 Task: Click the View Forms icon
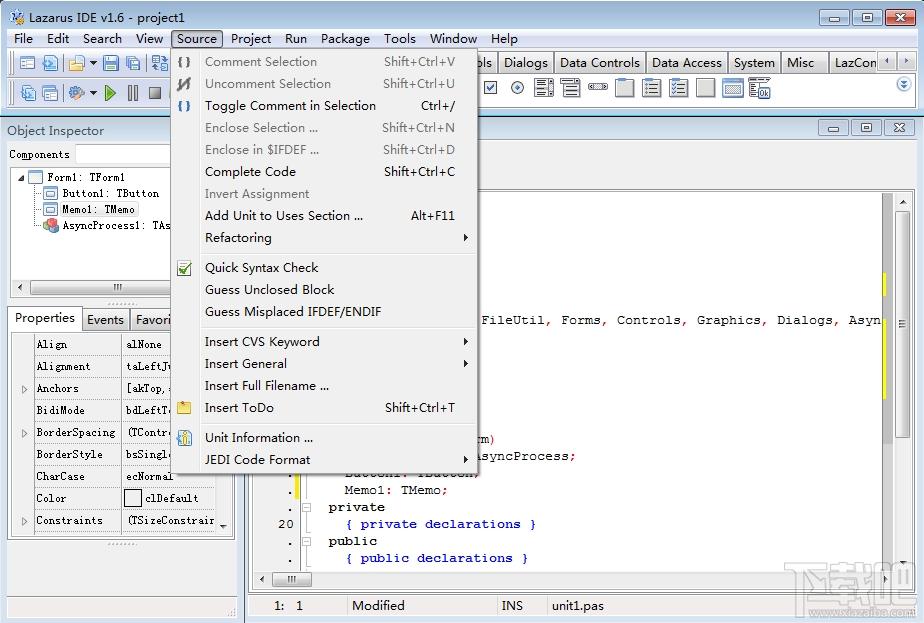(51, 93)
